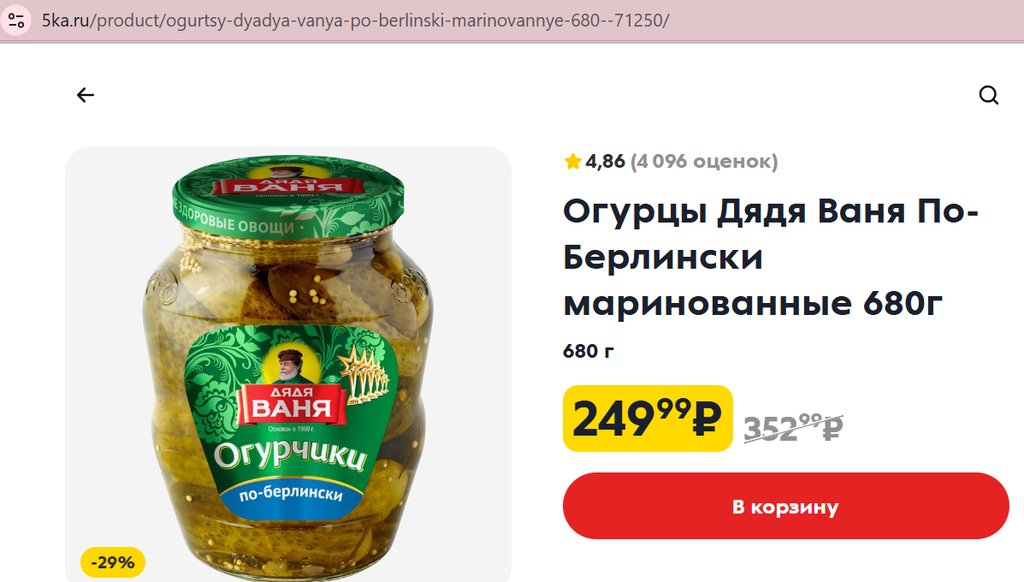
Task: Open search with magnifier icon
Action: tap(989, 95)
